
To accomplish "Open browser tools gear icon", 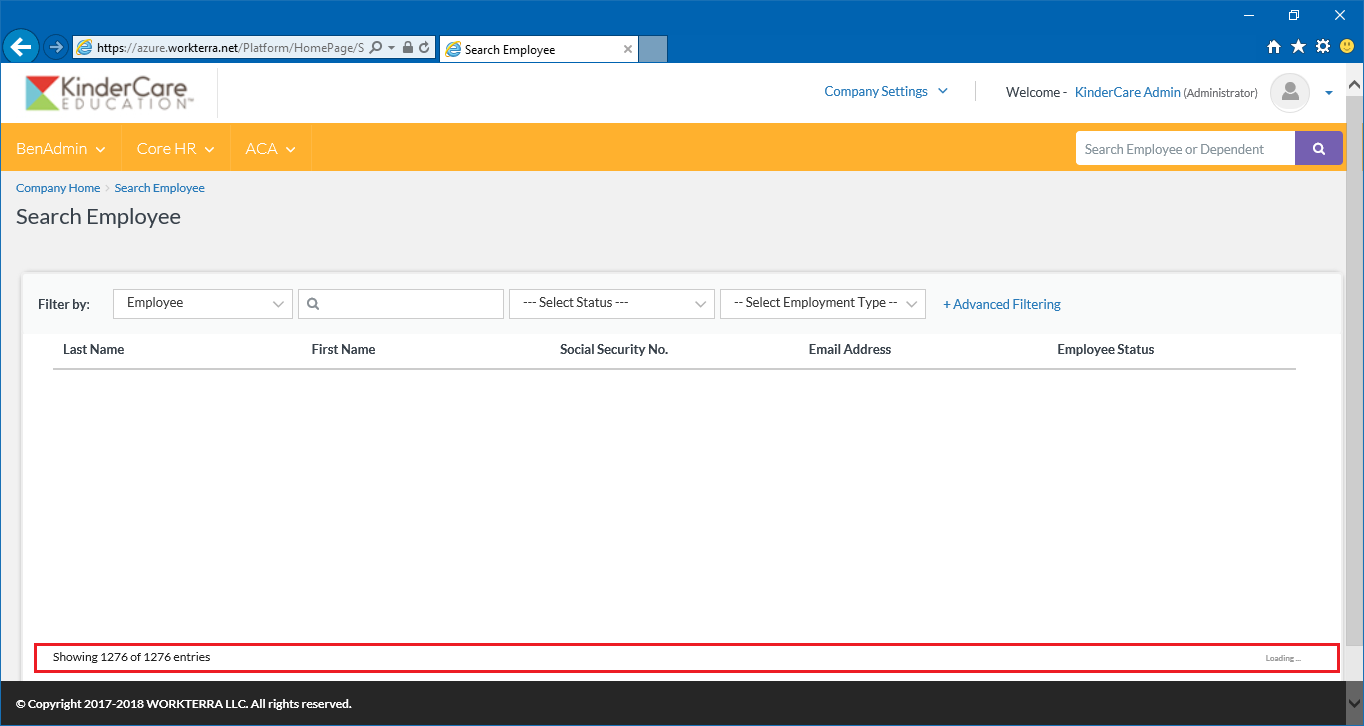I will click(1322, 46).
